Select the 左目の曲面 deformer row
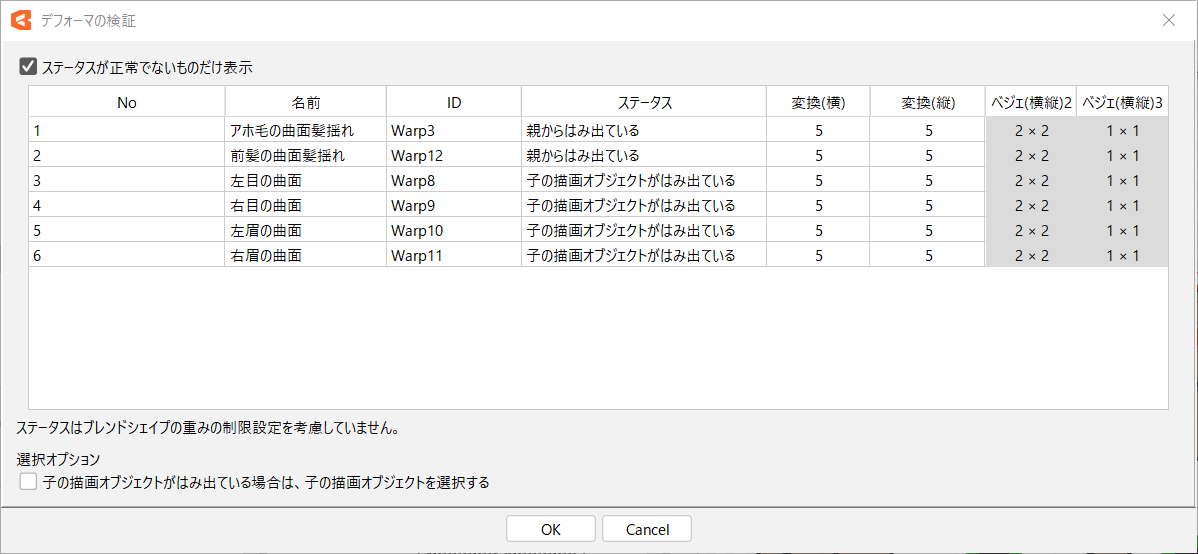 (265, 180)
